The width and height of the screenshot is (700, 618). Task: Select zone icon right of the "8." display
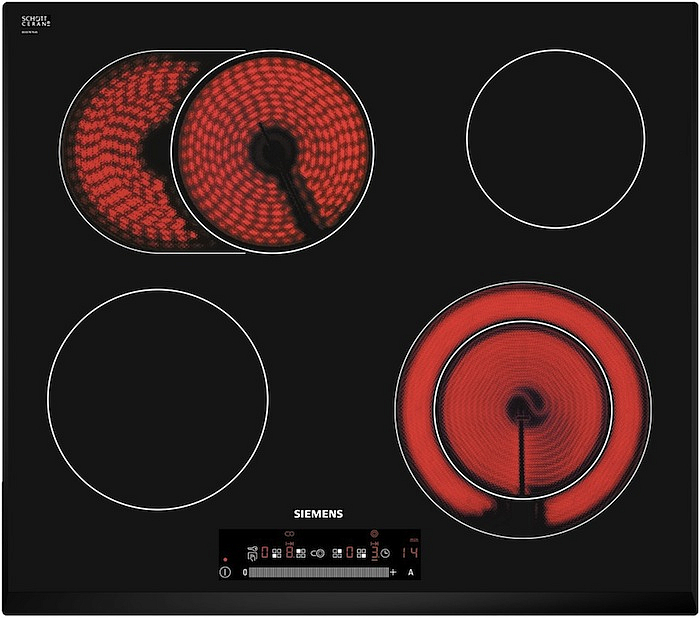(300, 553)
